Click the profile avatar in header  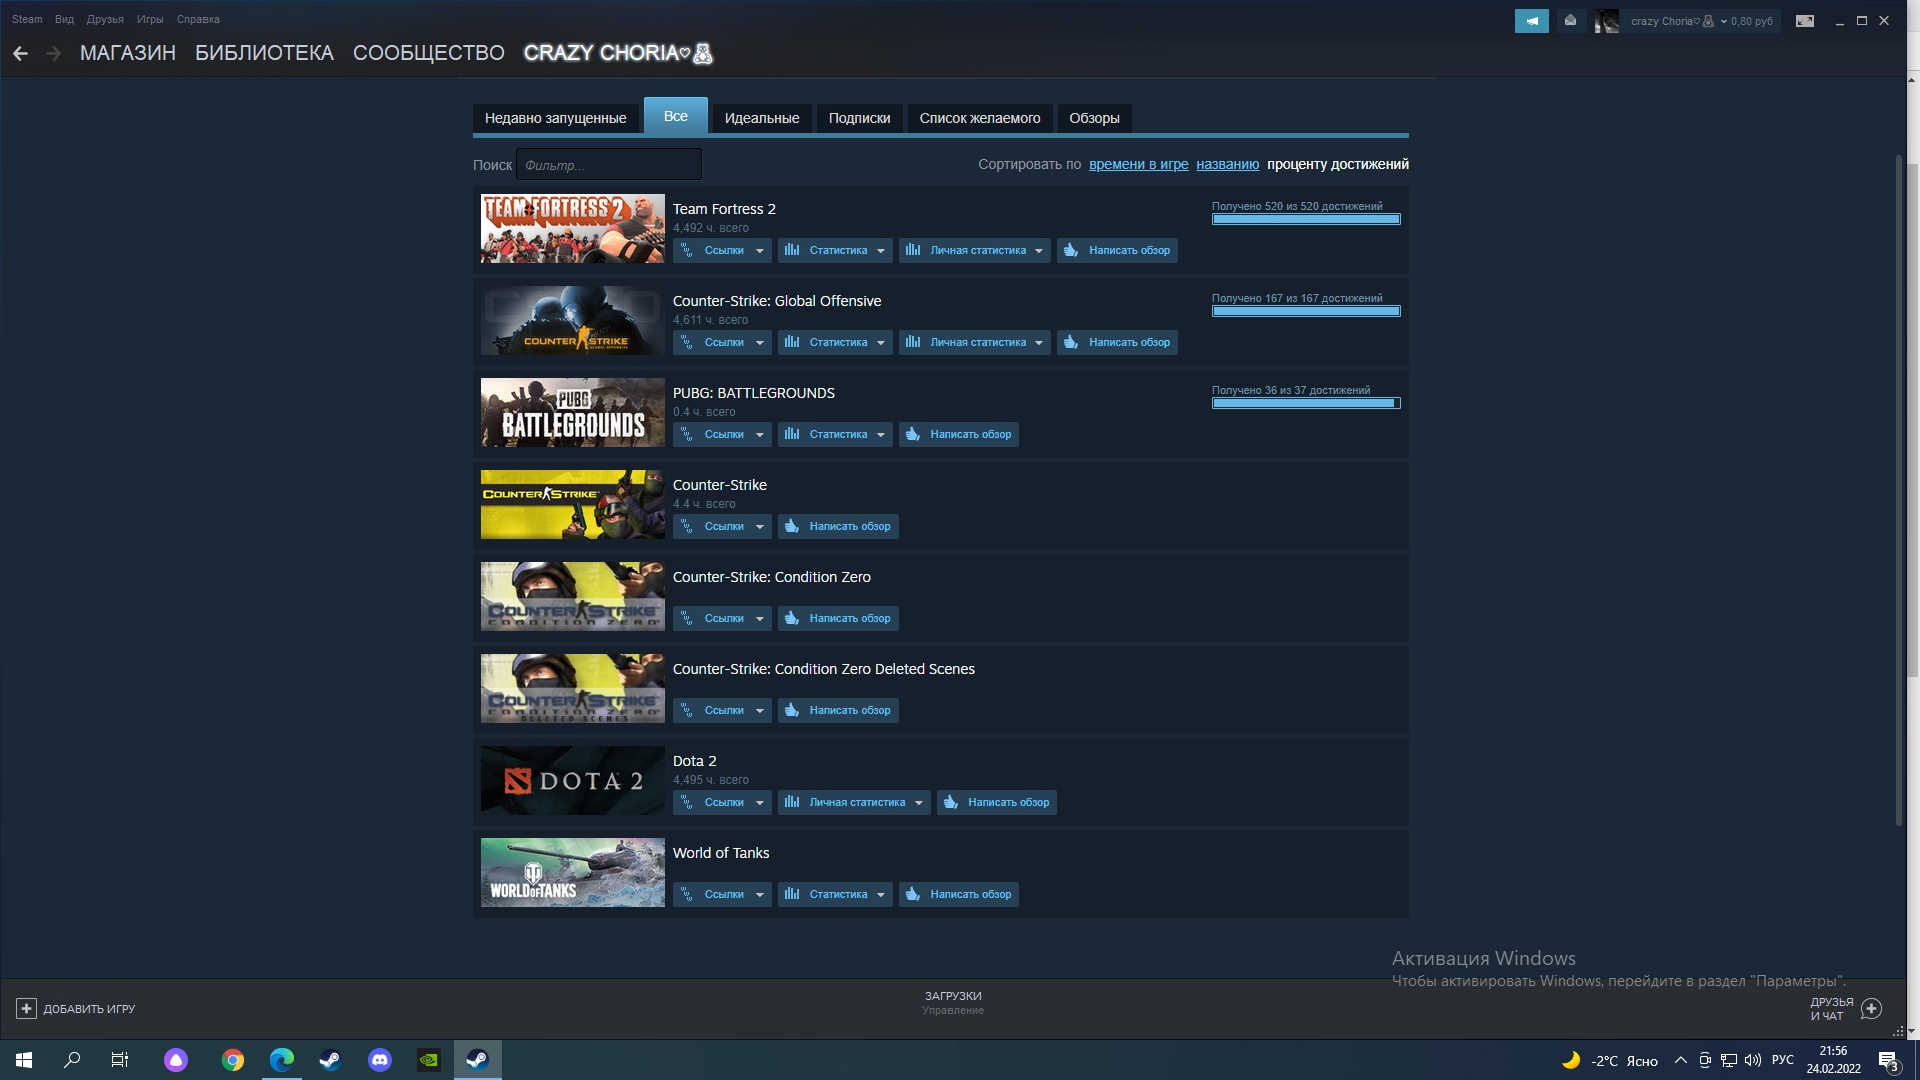[x=1606, y=21]
